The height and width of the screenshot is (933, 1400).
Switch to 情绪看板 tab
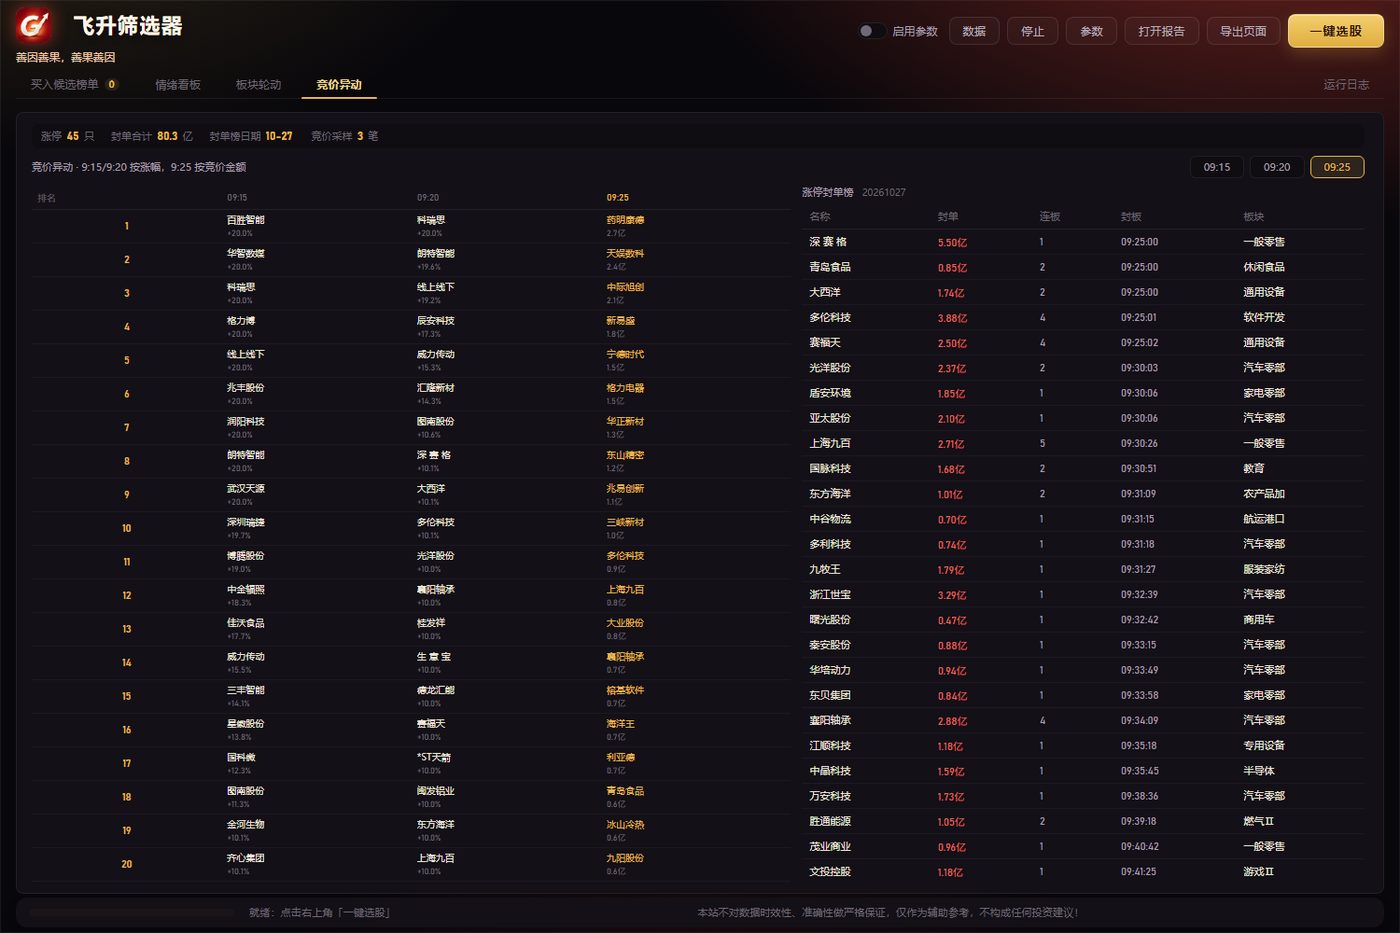[178, 85]
